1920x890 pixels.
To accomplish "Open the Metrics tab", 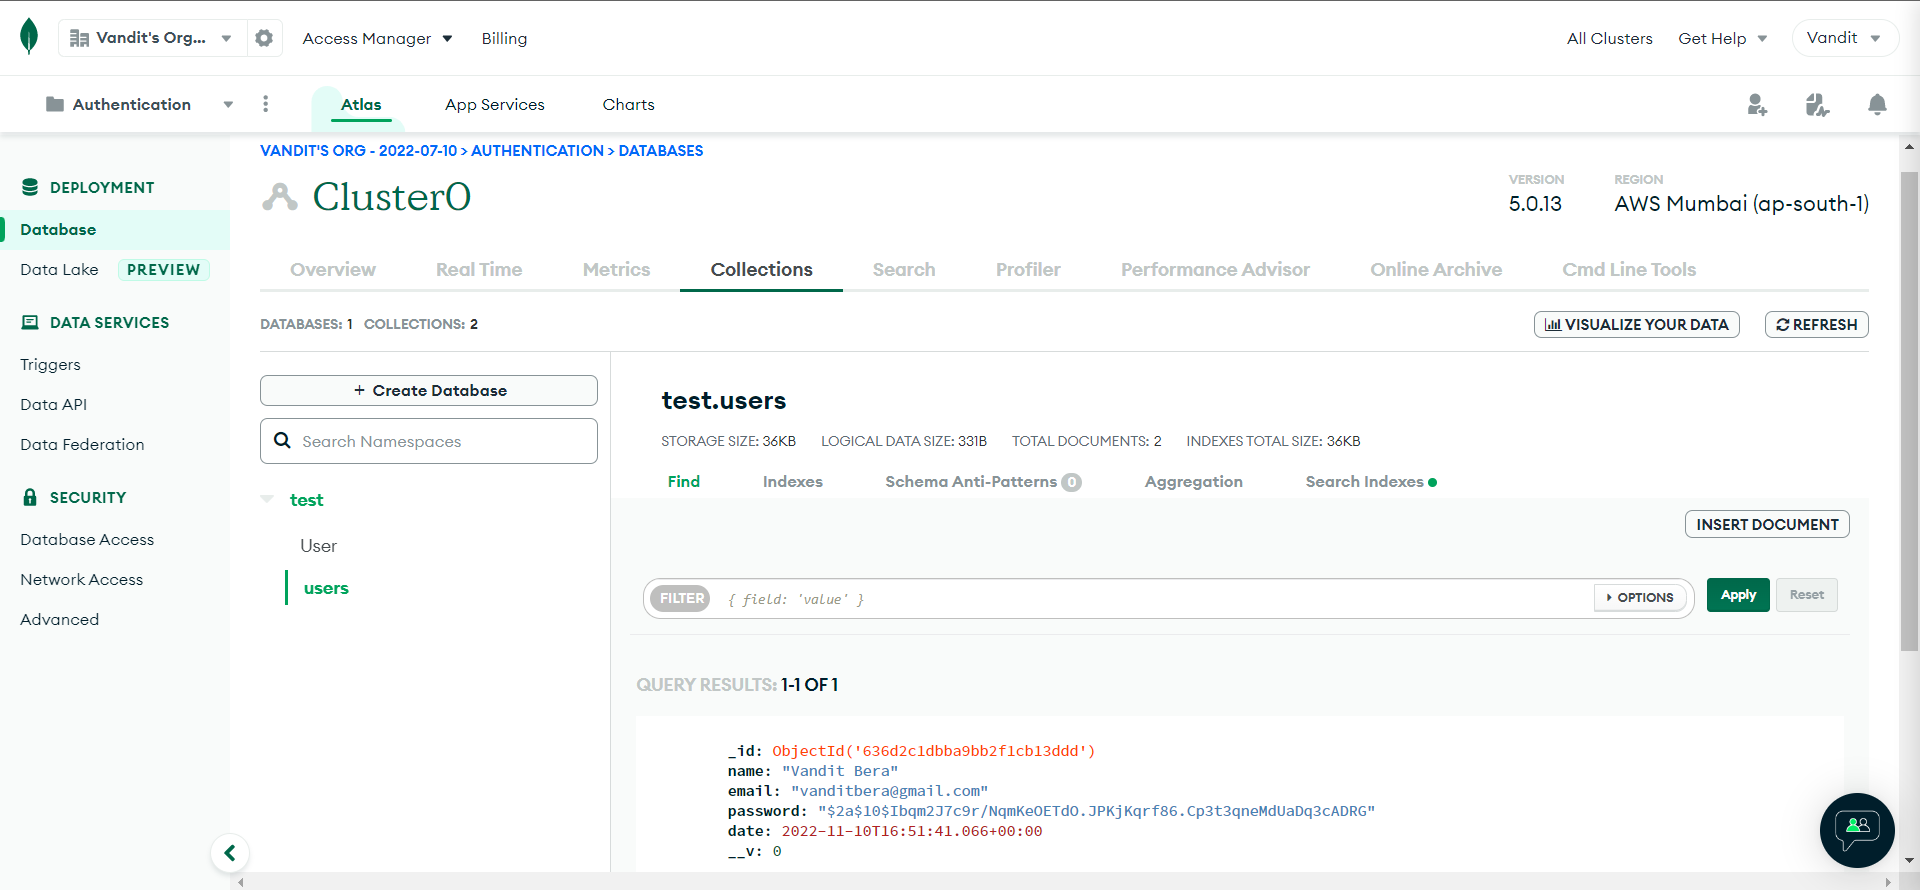I will tap(616, 269).
